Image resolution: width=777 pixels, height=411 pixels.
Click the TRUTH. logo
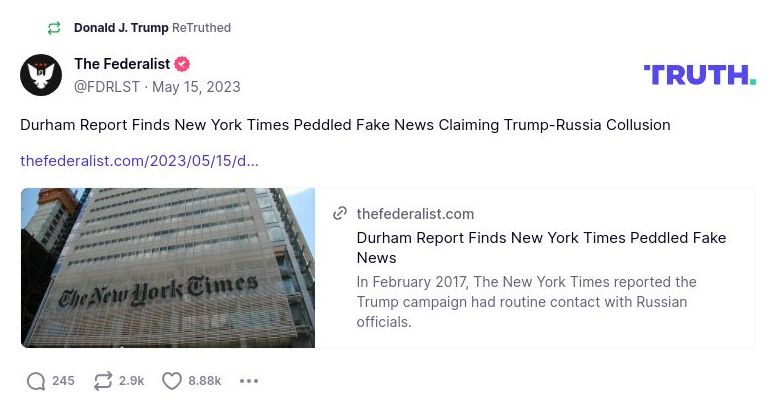pyautogui.click(x=699, y=75)
